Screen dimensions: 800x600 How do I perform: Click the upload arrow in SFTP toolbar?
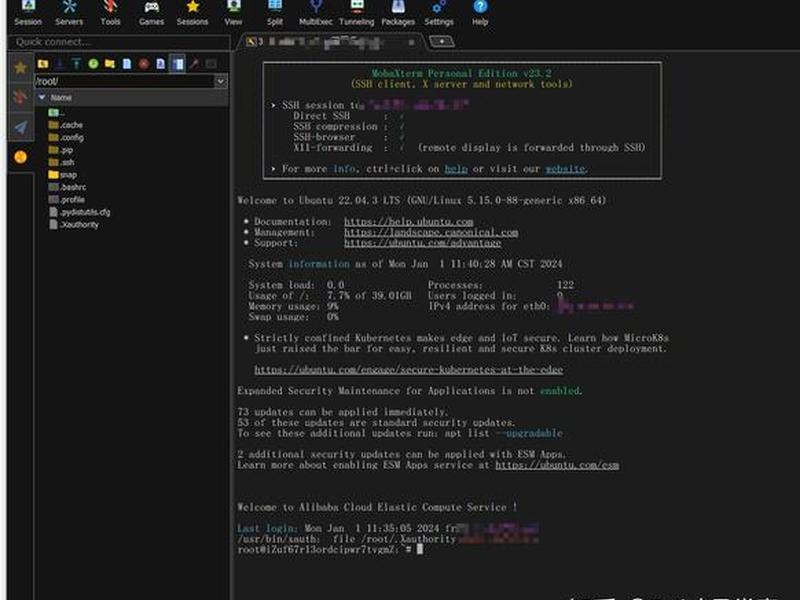(x=77, y=64)
